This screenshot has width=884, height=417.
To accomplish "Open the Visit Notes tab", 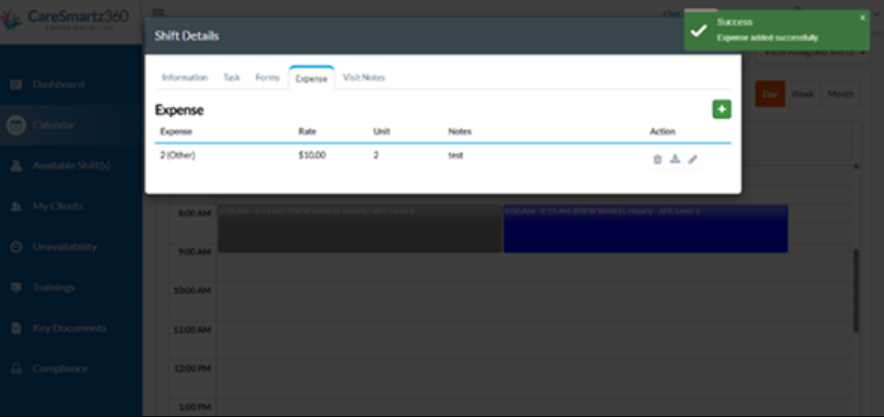I will [364, 78].
